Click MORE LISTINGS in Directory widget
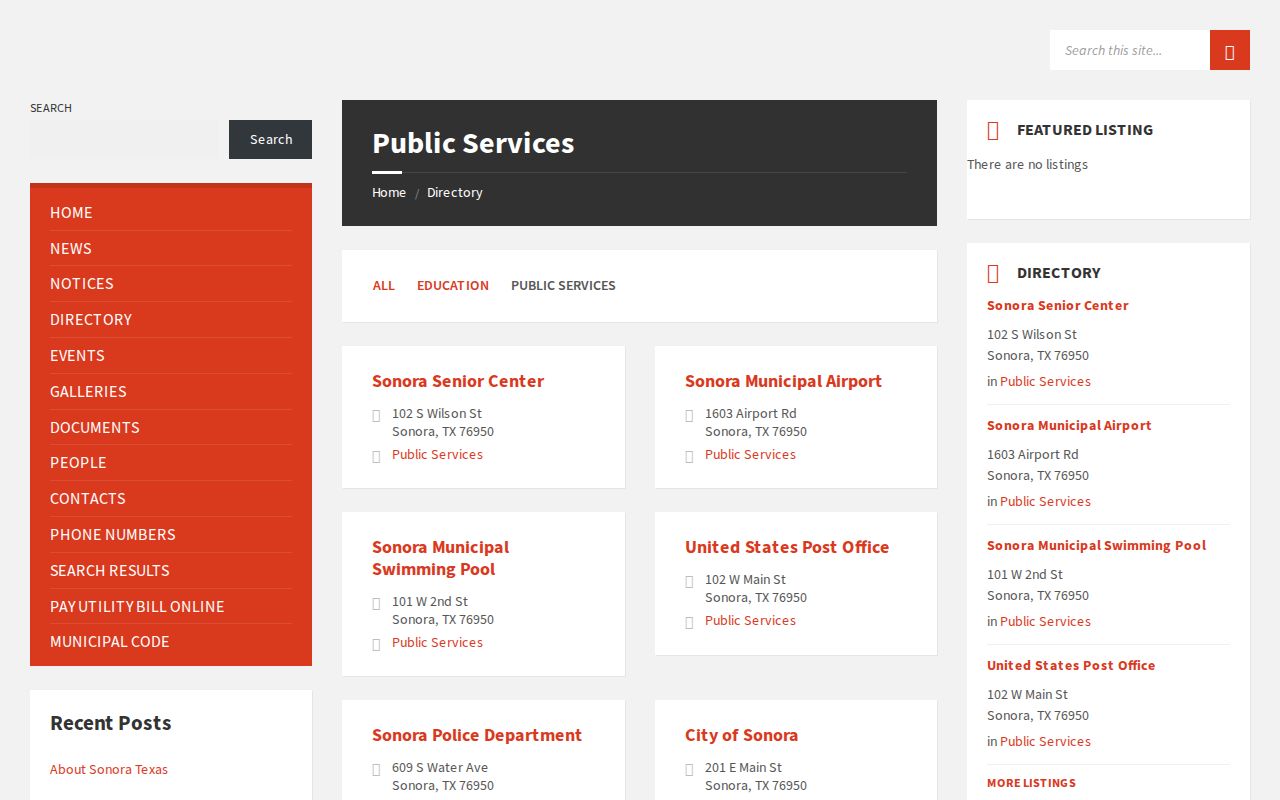 pyautogui.click(x=1031, y=783)
